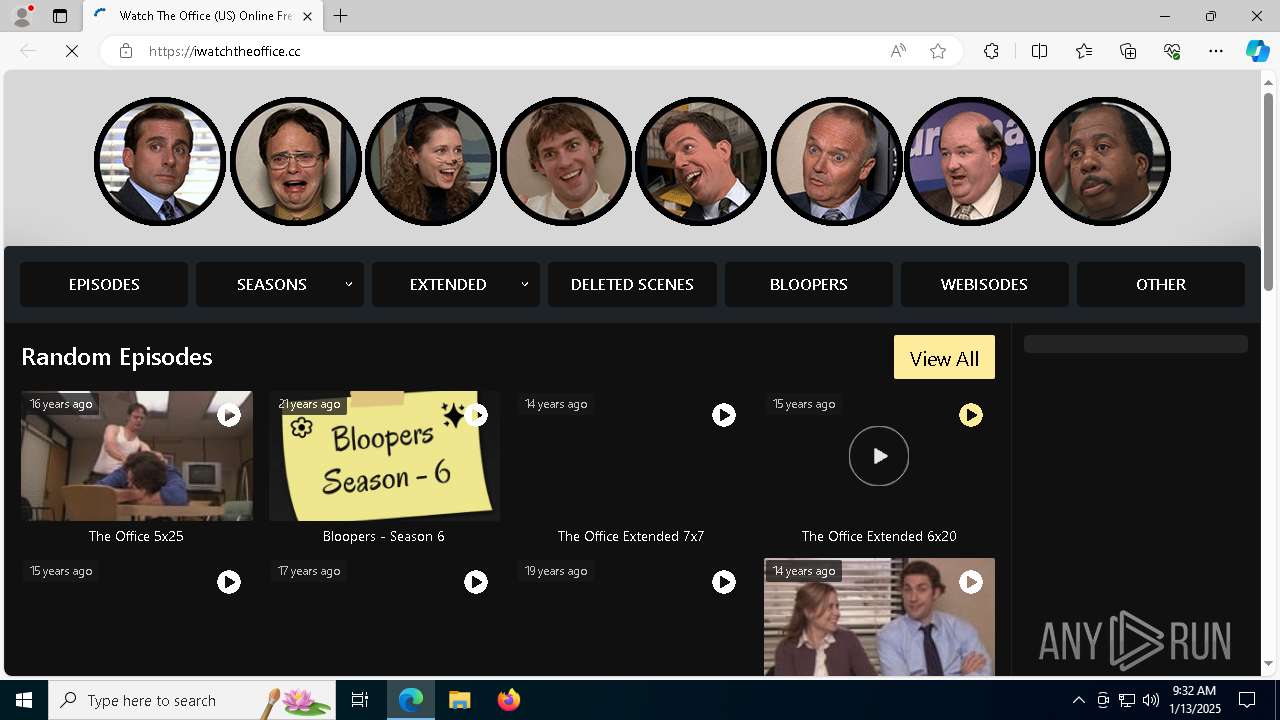
Task: Open The Office Extended 6x20 link
Action: tap(879, 536)
